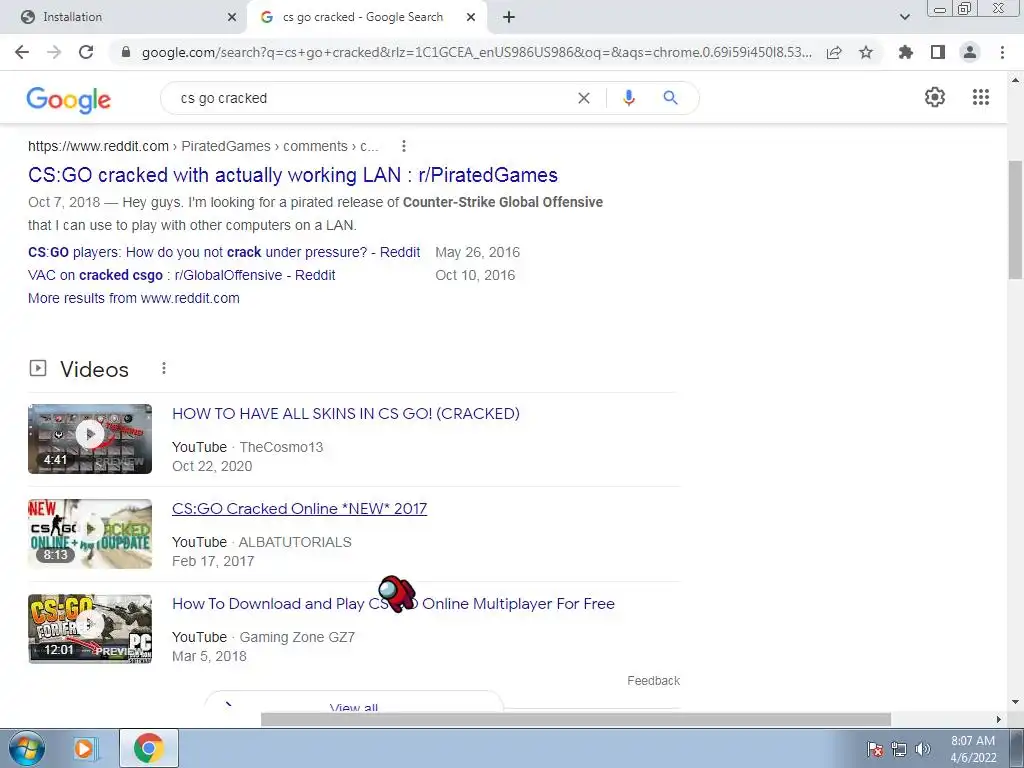
Task: Click the URL address bar
Action: coord(477,52)
